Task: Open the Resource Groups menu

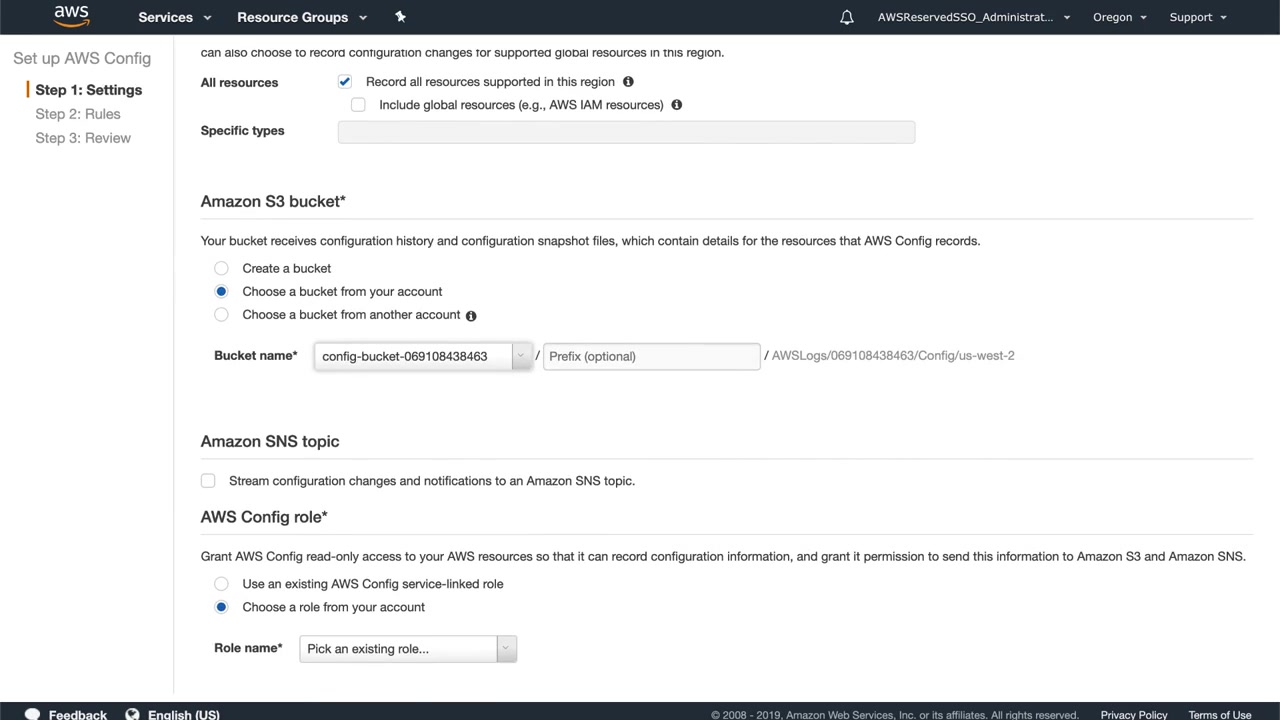Action: (x=302, y=17)
